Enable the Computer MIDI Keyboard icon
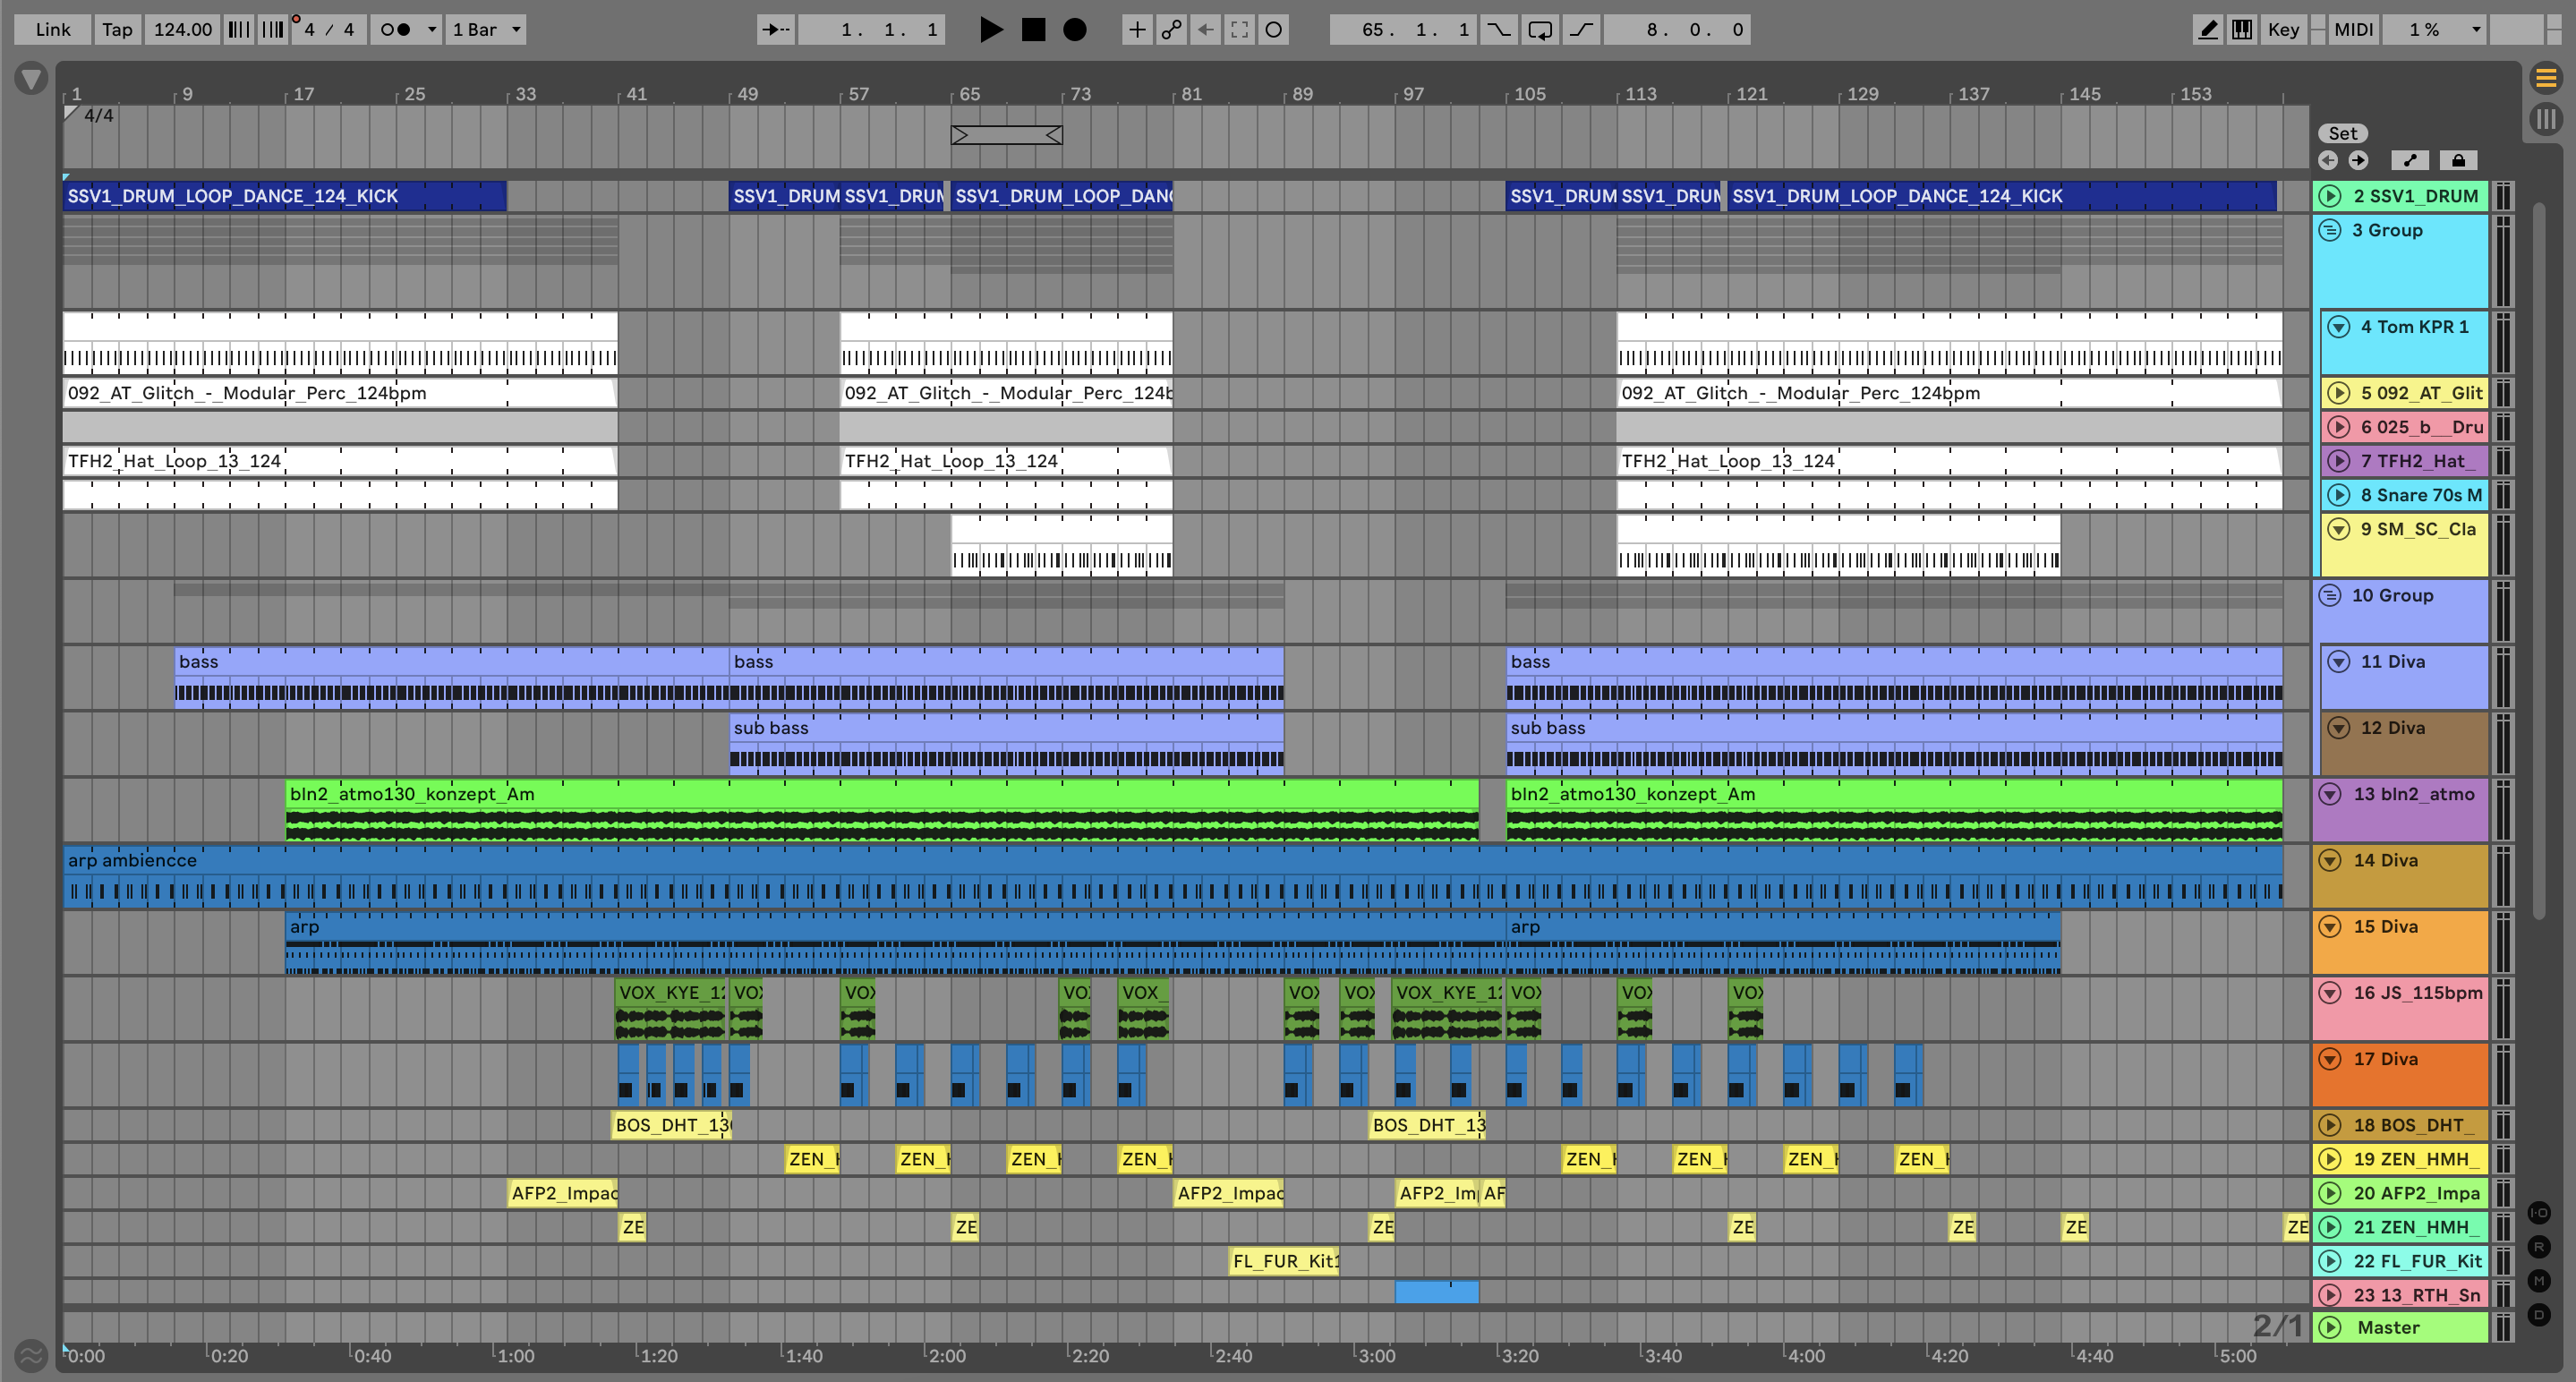The height and width of the screenshot is (1382, 2576). click(2242, 29)
